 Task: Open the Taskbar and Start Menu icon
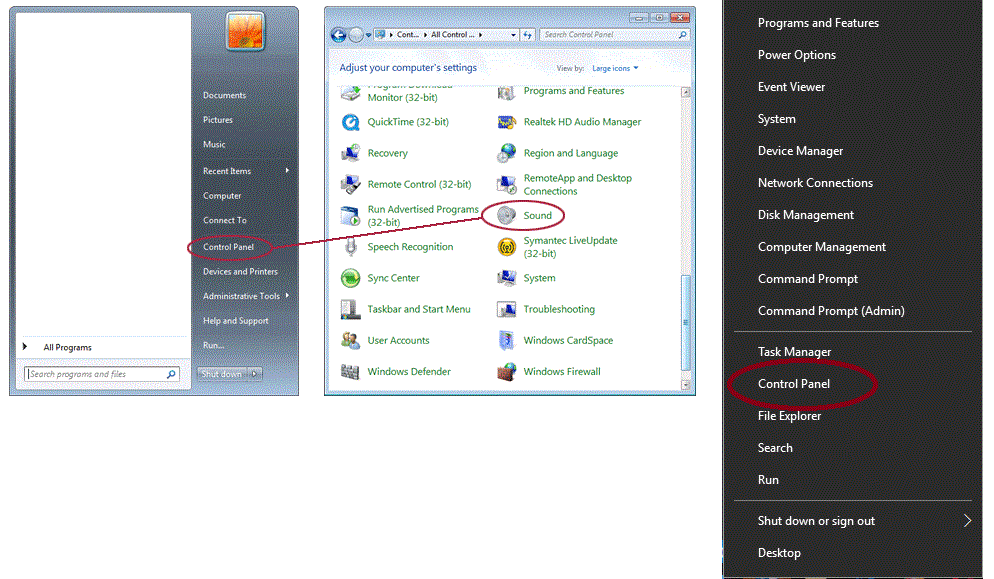pyautogui.click(x=351, y=309)
